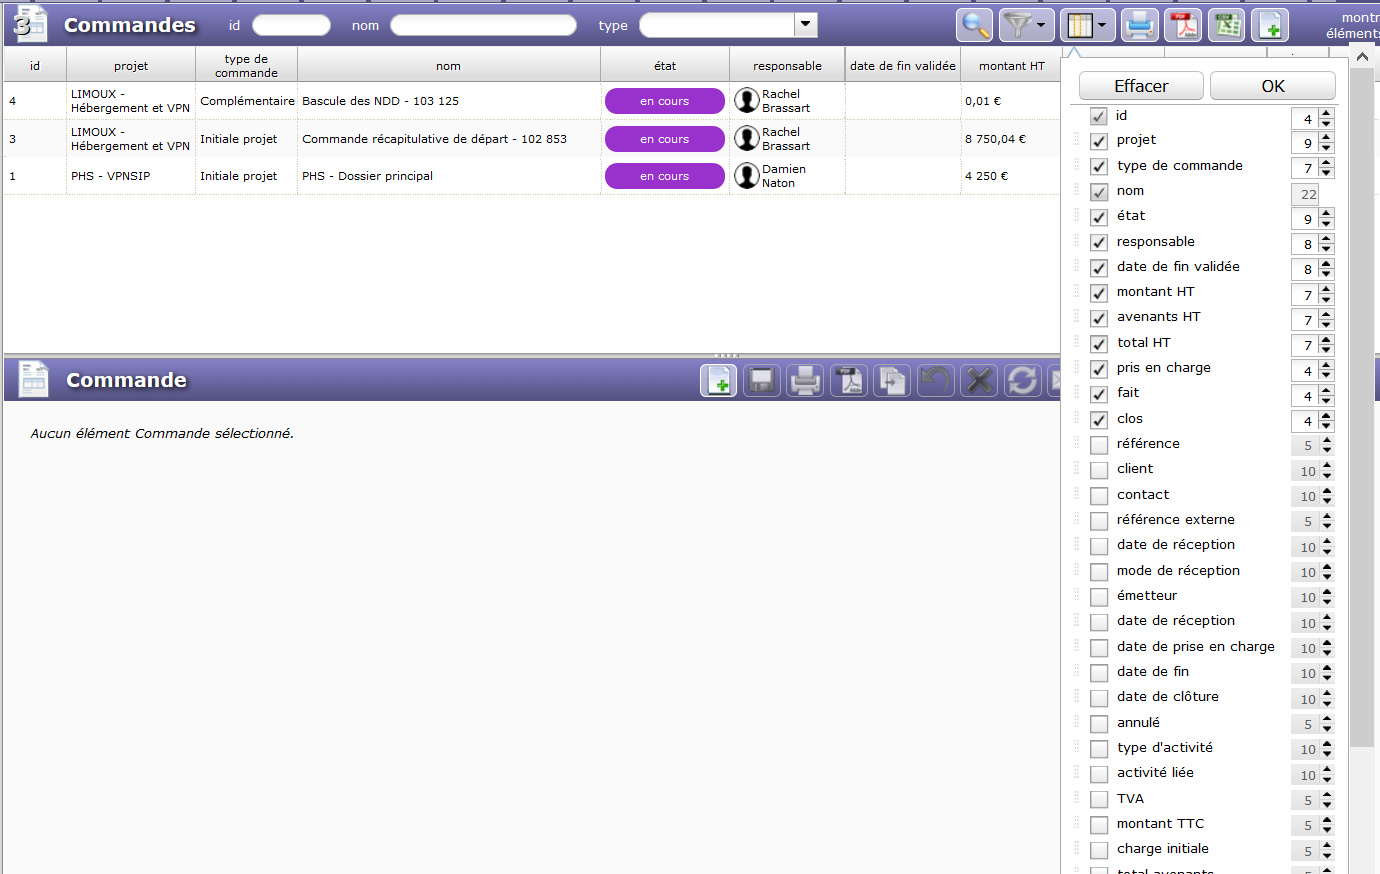Focus the nom search input field
The image size is (1380, 874).
483,25
